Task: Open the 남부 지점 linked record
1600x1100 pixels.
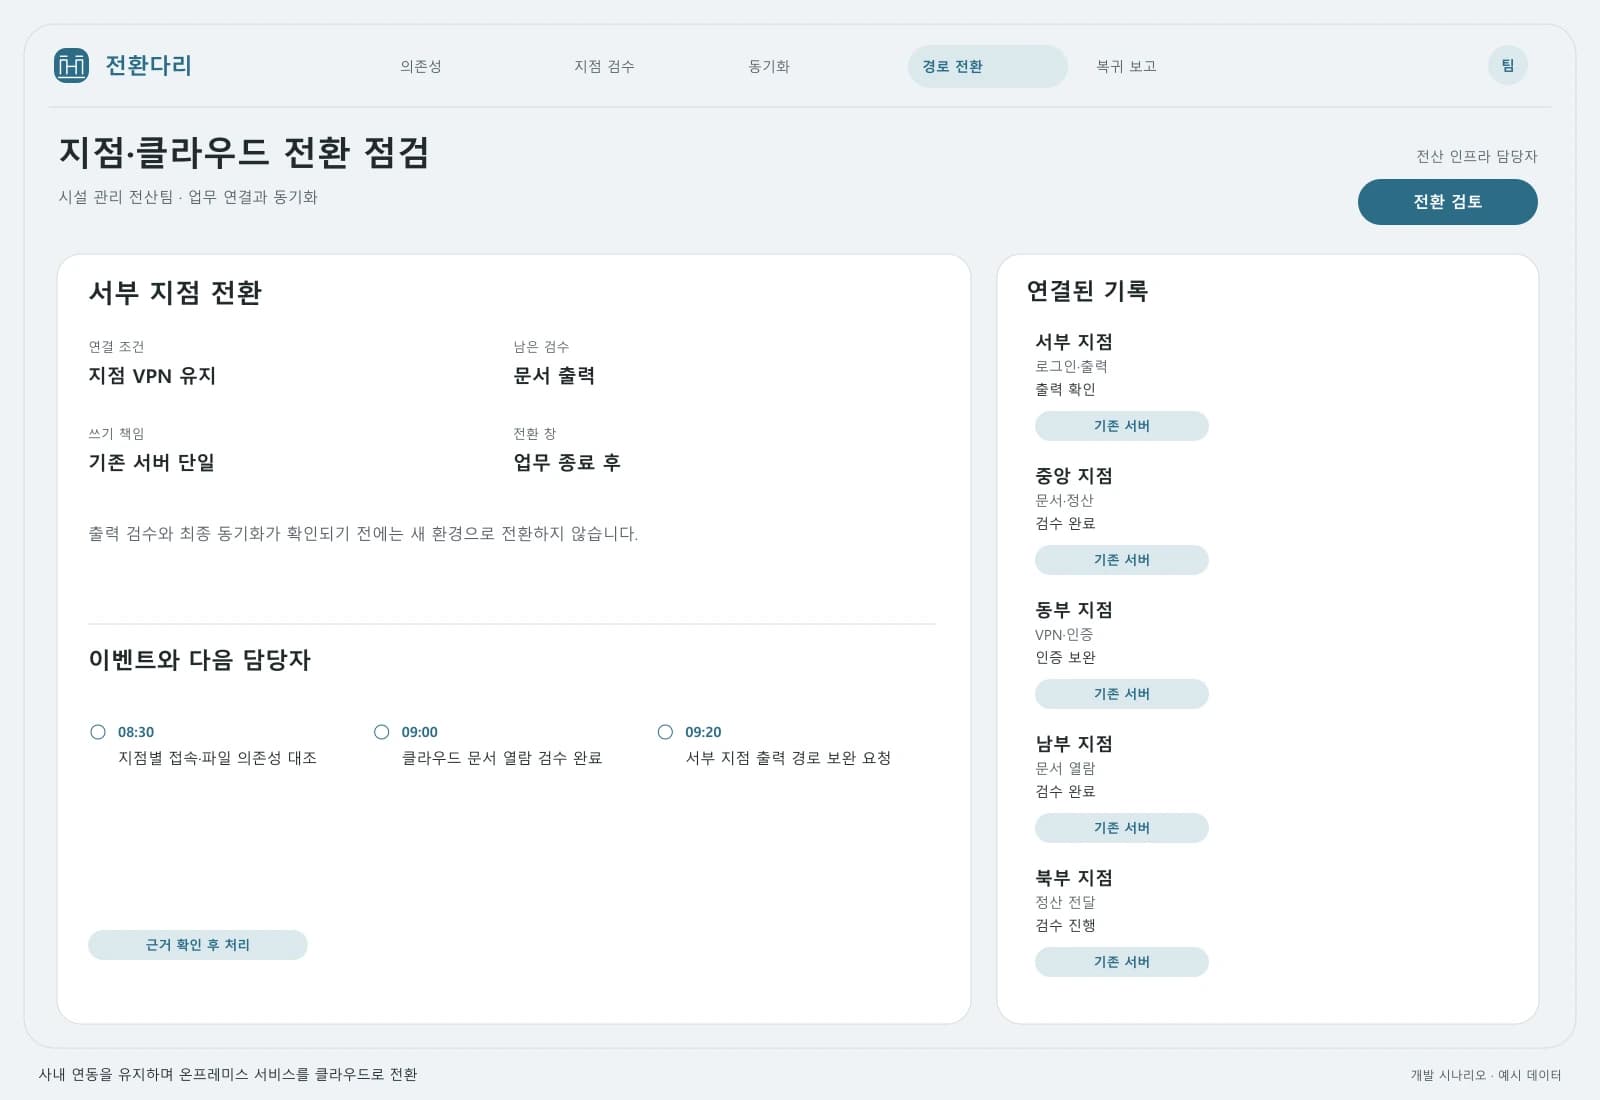Action: [1074, 744]
